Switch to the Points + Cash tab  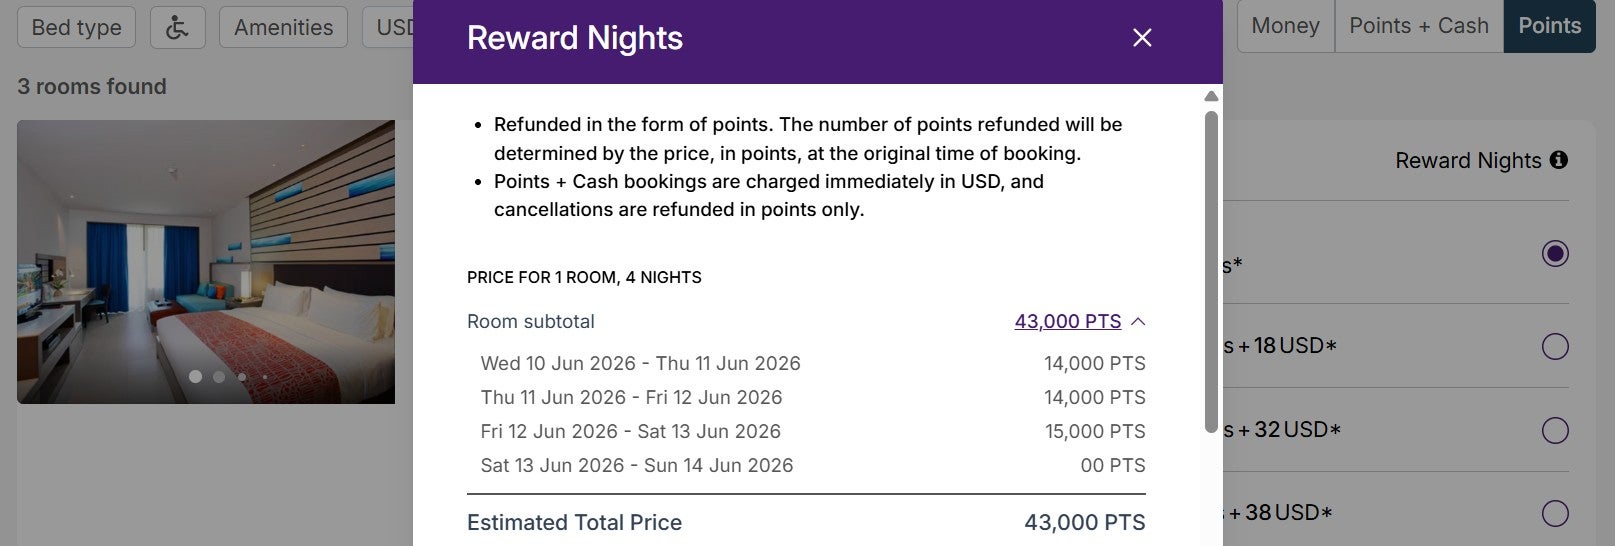(1418, 26)
